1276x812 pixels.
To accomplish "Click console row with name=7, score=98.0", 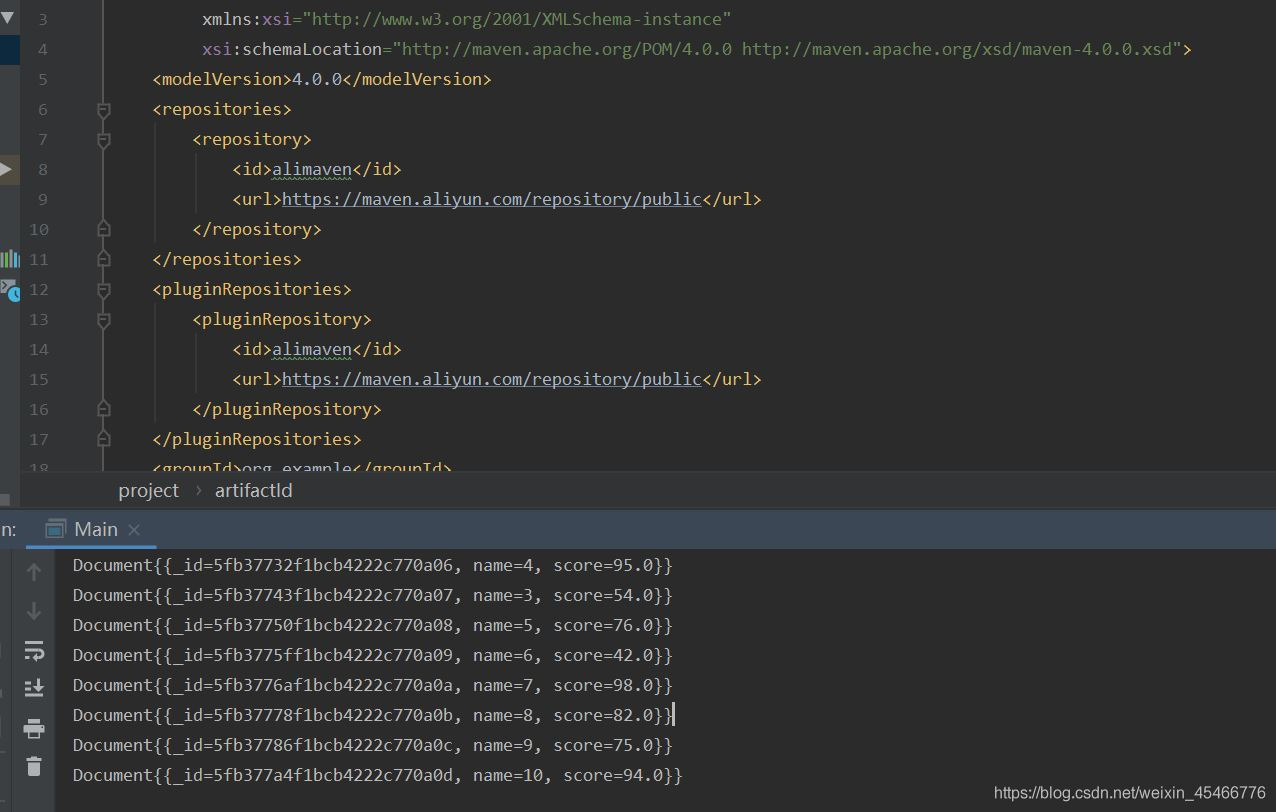I will [372, 685].
